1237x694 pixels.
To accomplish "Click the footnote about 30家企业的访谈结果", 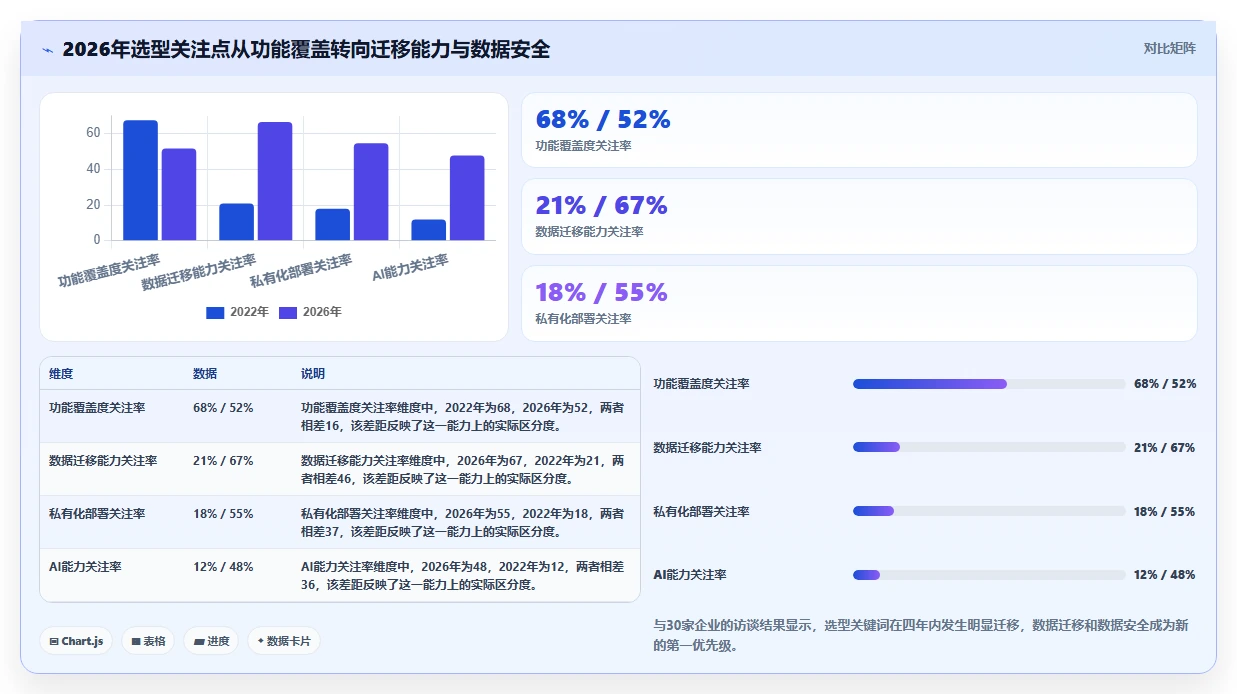I will coord(921,635).
